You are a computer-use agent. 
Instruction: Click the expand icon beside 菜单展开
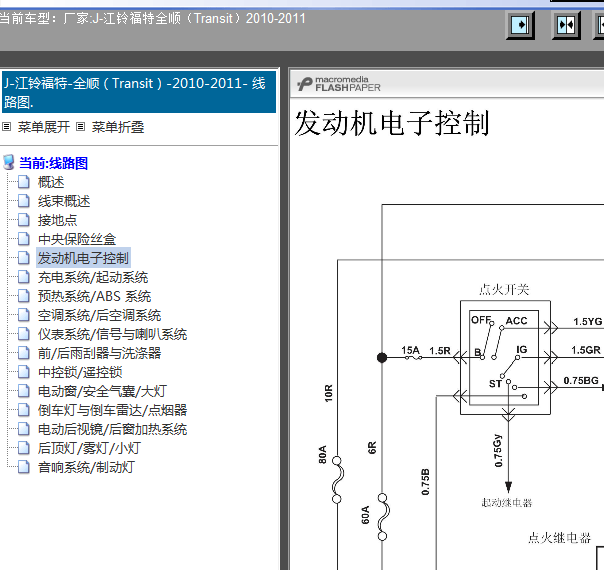pos(7,127)
